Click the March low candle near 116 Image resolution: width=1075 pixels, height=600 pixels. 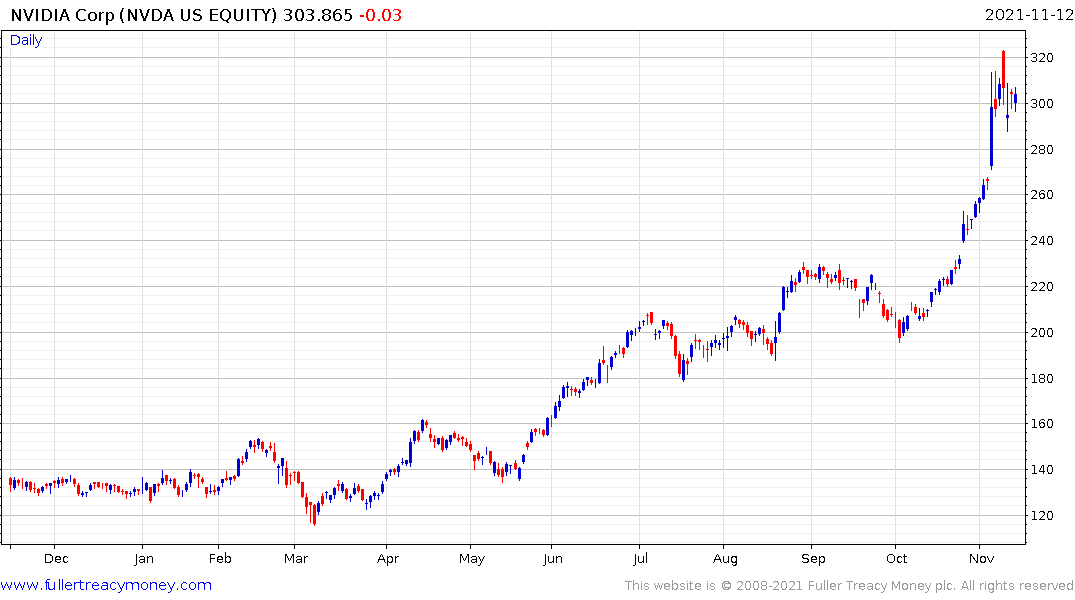point(314,514)
